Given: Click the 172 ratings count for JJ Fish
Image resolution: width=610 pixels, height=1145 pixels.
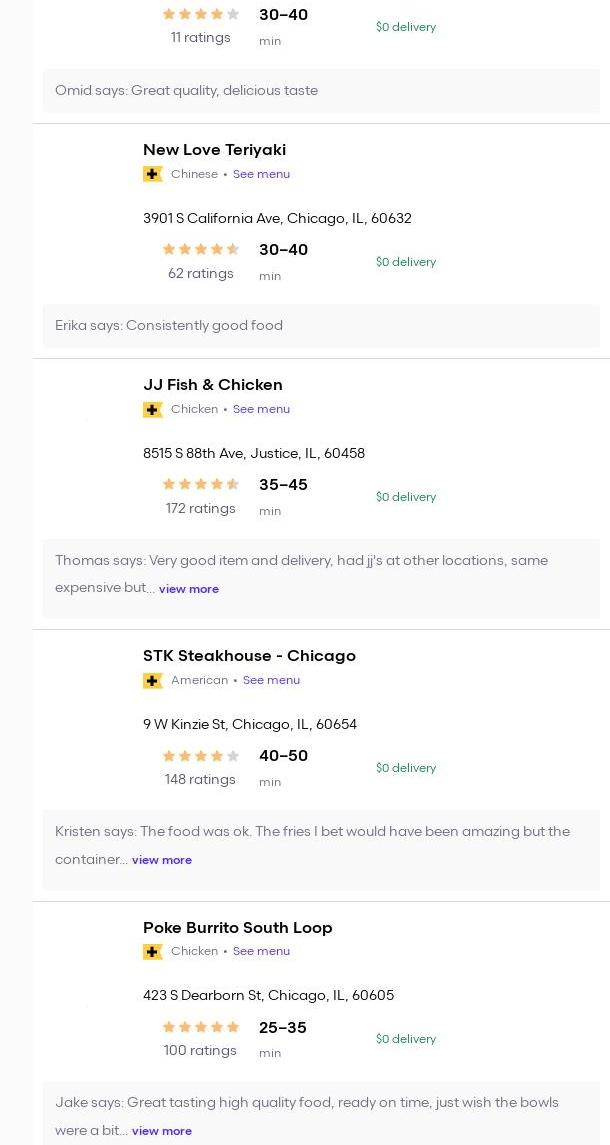Looking at the screenshot, I should (201, 508).
